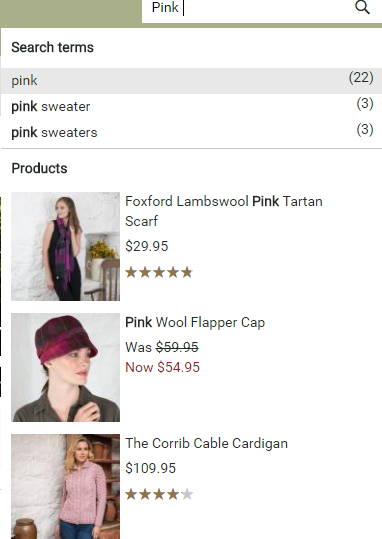This screenshot has height=539, width=382.
Task: Open the Pink Wool Flapper Cap image
Action: 65,367
